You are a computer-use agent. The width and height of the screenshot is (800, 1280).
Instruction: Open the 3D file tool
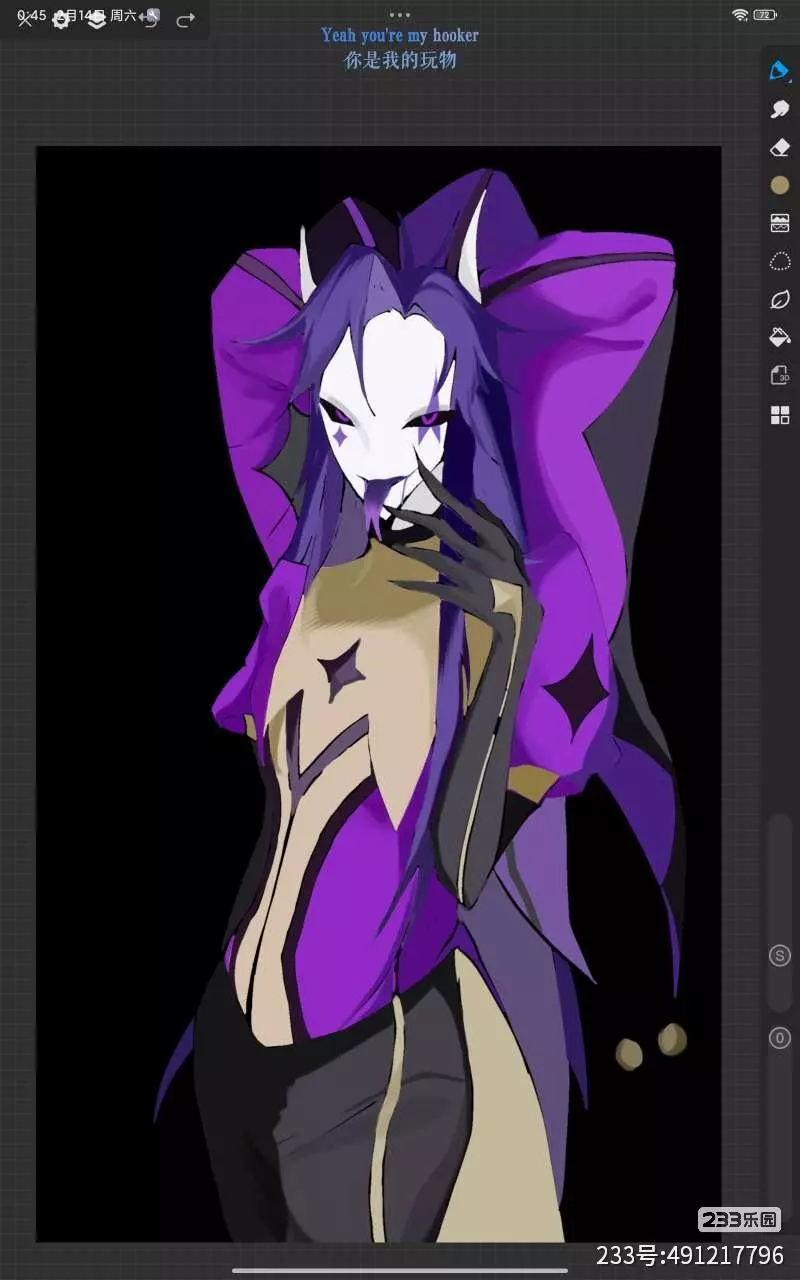coord(780,376)
